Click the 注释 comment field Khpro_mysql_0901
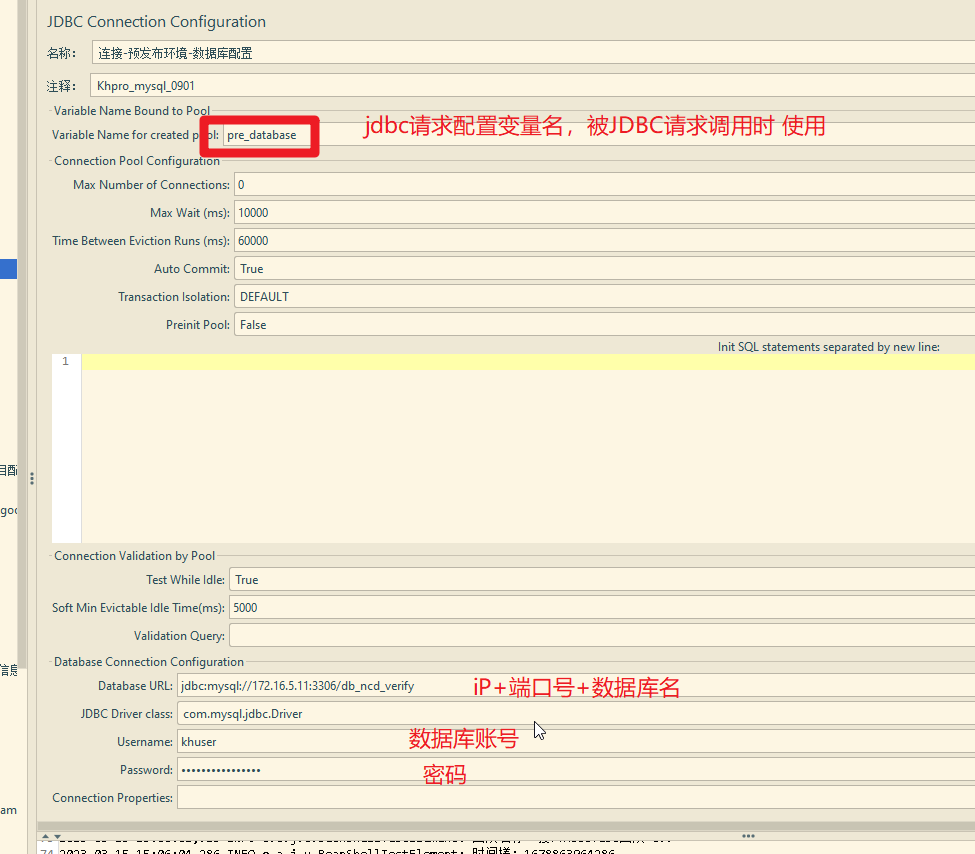The height and width of the screenshot is (854, 975). tap(533, 85)
